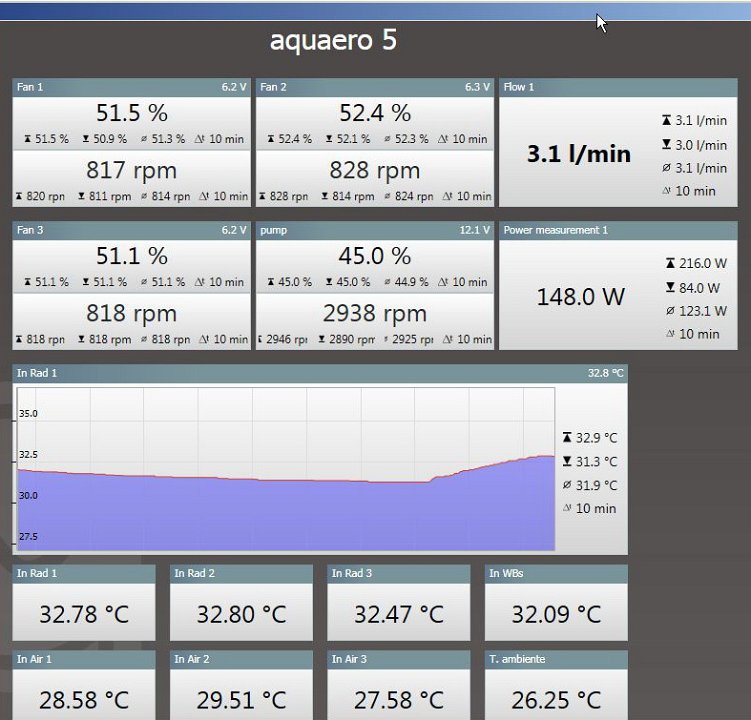Click the In Air 2 29.51 °C reading
Screen dimensions: 751x720
(x=241, y=700)
